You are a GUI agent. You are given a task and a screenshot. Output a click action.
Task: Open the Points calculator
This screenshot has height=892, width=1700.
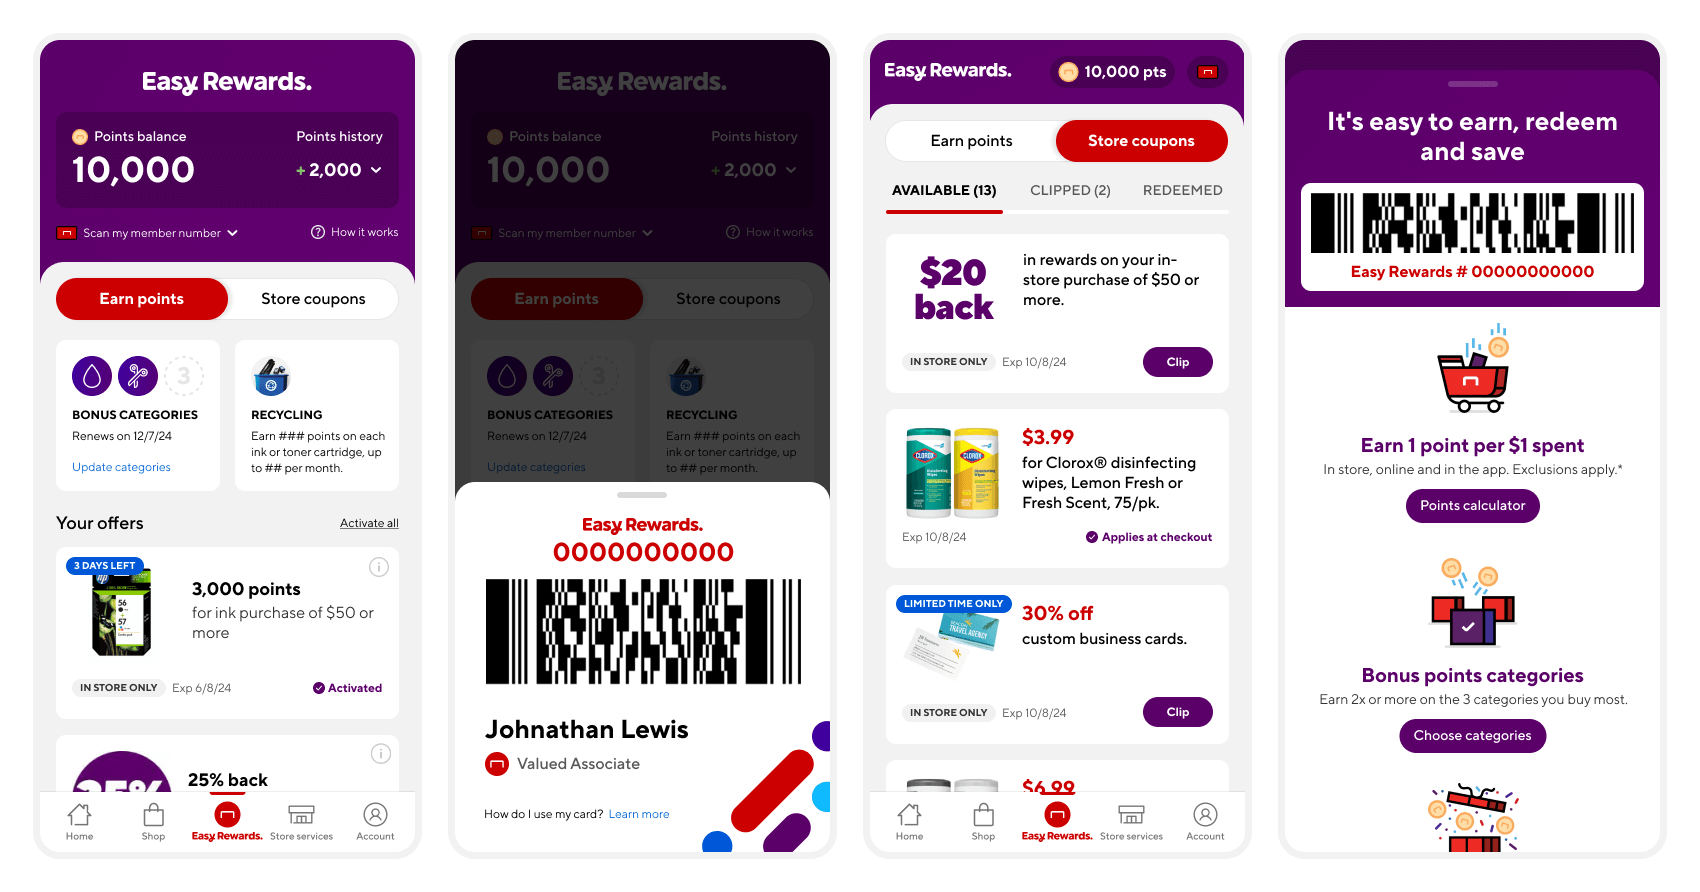point(1472,506)
